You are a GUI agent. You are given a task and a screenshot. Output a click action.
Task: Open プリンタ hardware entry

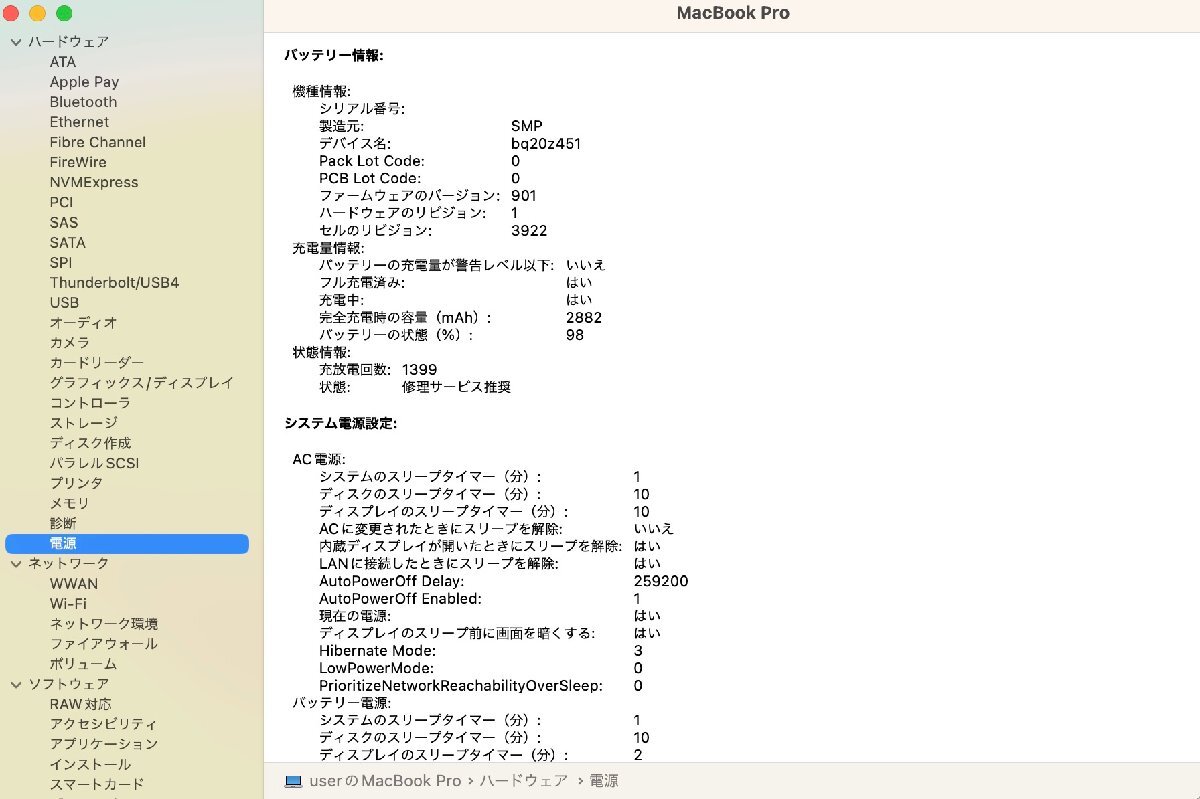[76, 483]
